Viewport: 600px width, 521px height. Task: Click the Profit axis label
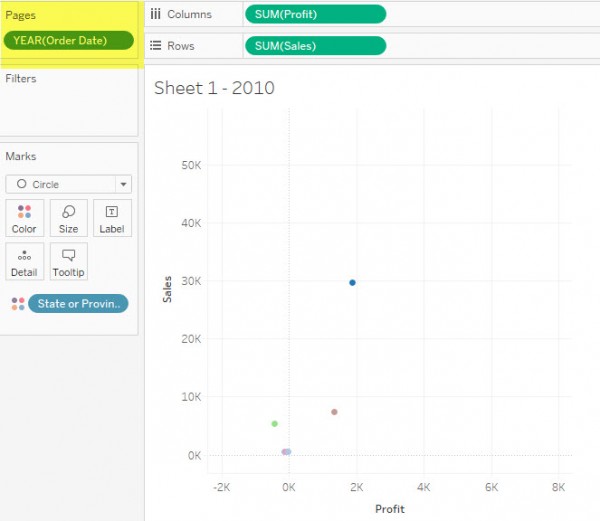[x=390, y=509]
